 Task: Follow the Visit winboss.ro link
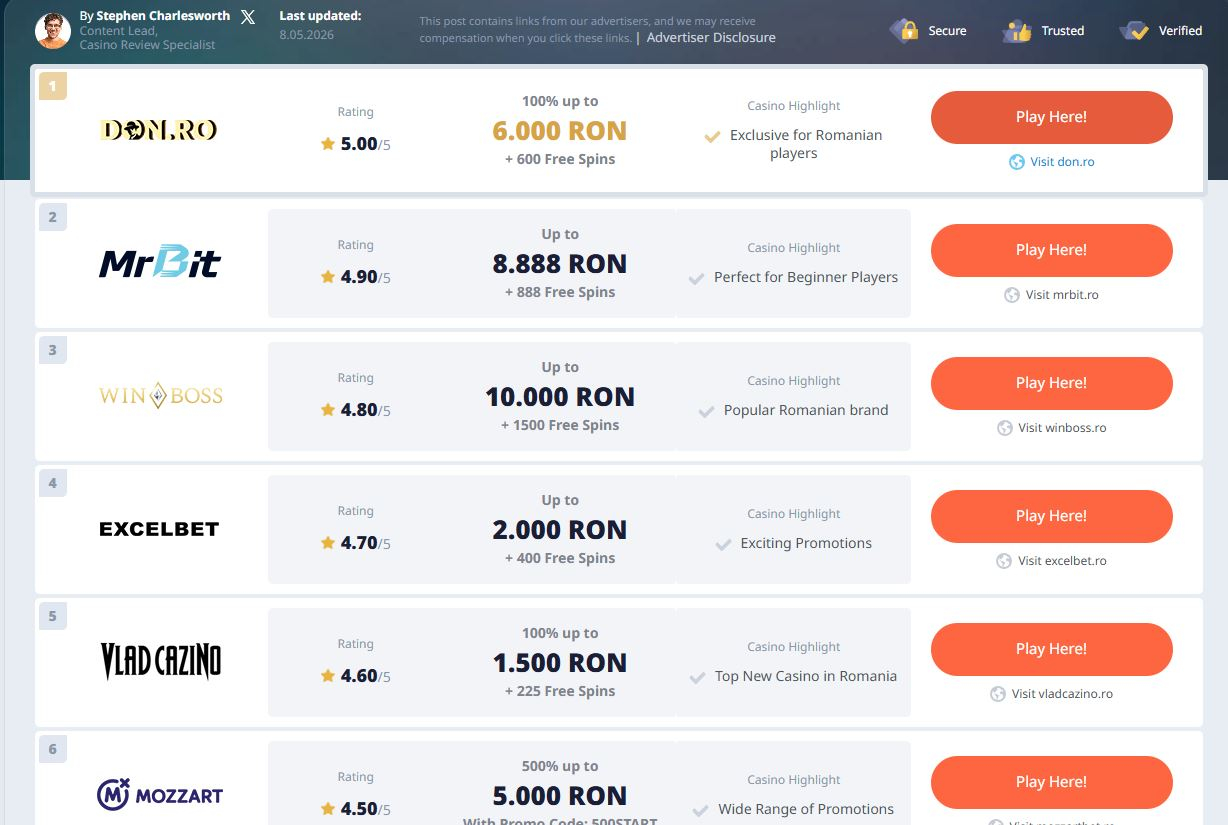[x=1062, y=428]
